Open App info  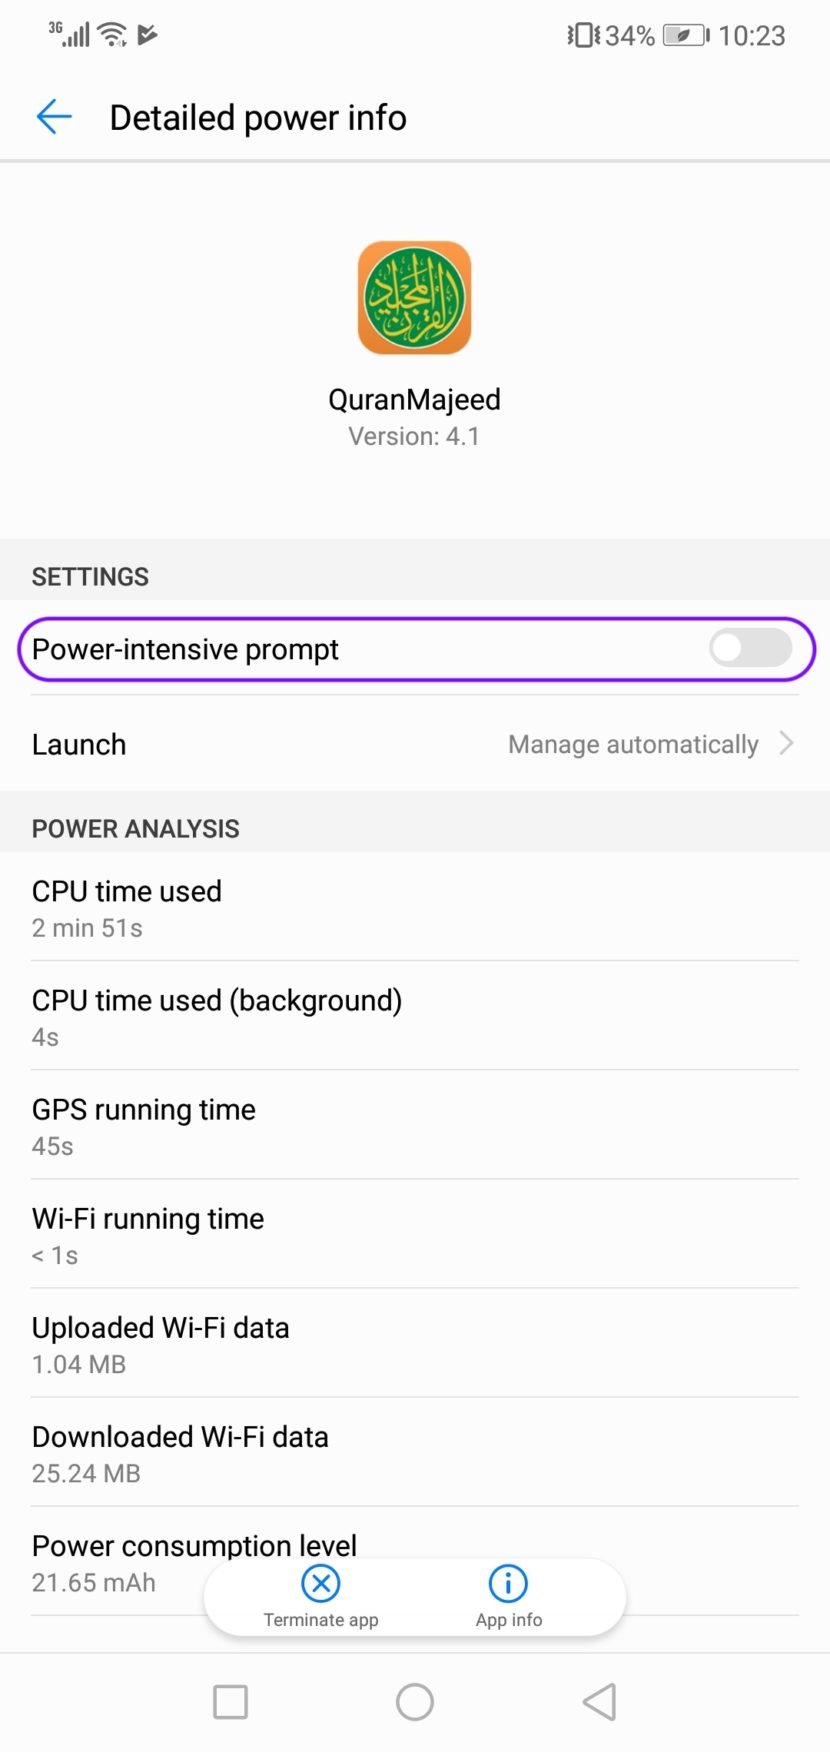pos(507,1598)
